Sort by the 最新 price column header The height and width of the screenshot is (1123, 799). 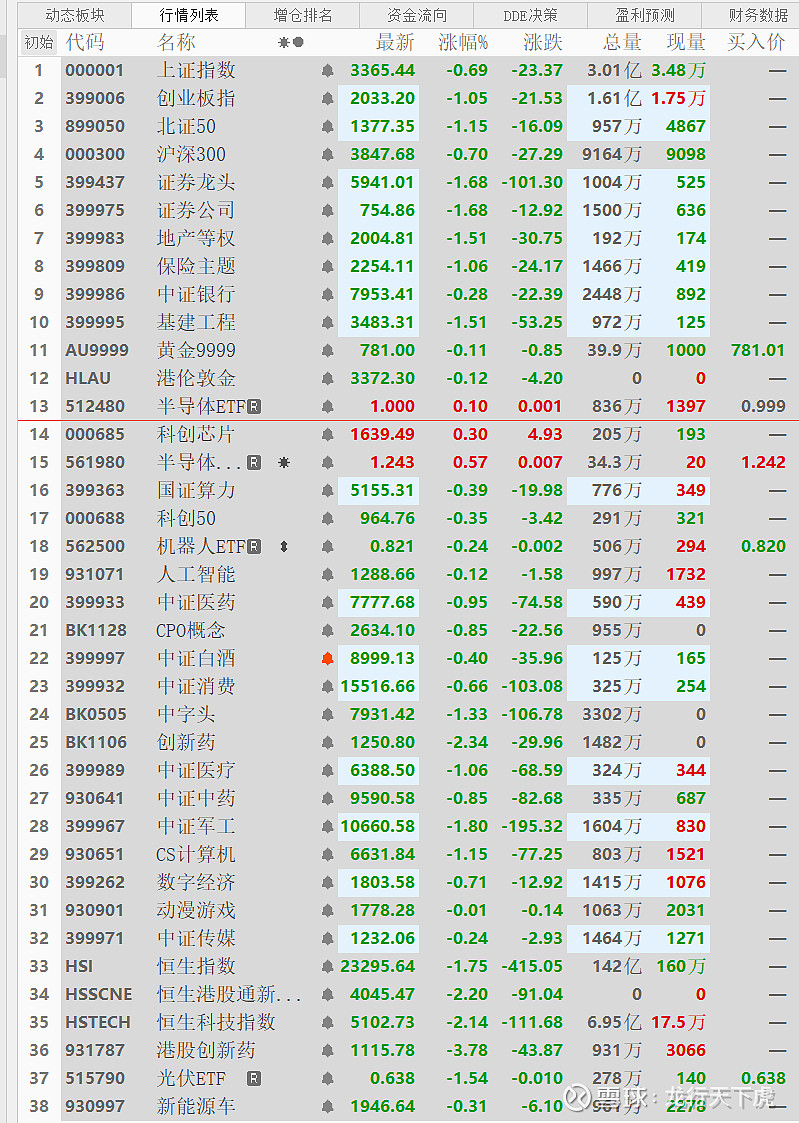(394, 43)
